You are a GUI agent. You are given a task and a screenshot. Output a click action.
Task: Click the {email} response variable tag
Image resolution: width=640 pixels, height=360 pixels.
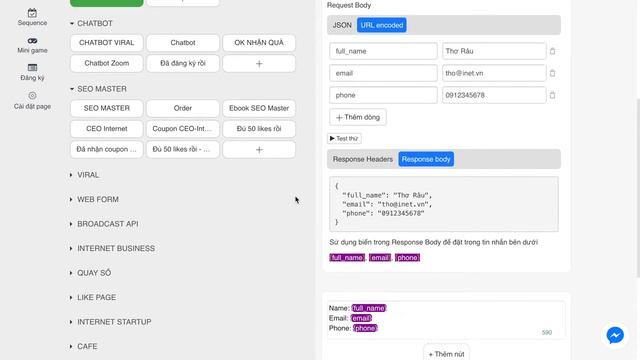pos(380,258)
